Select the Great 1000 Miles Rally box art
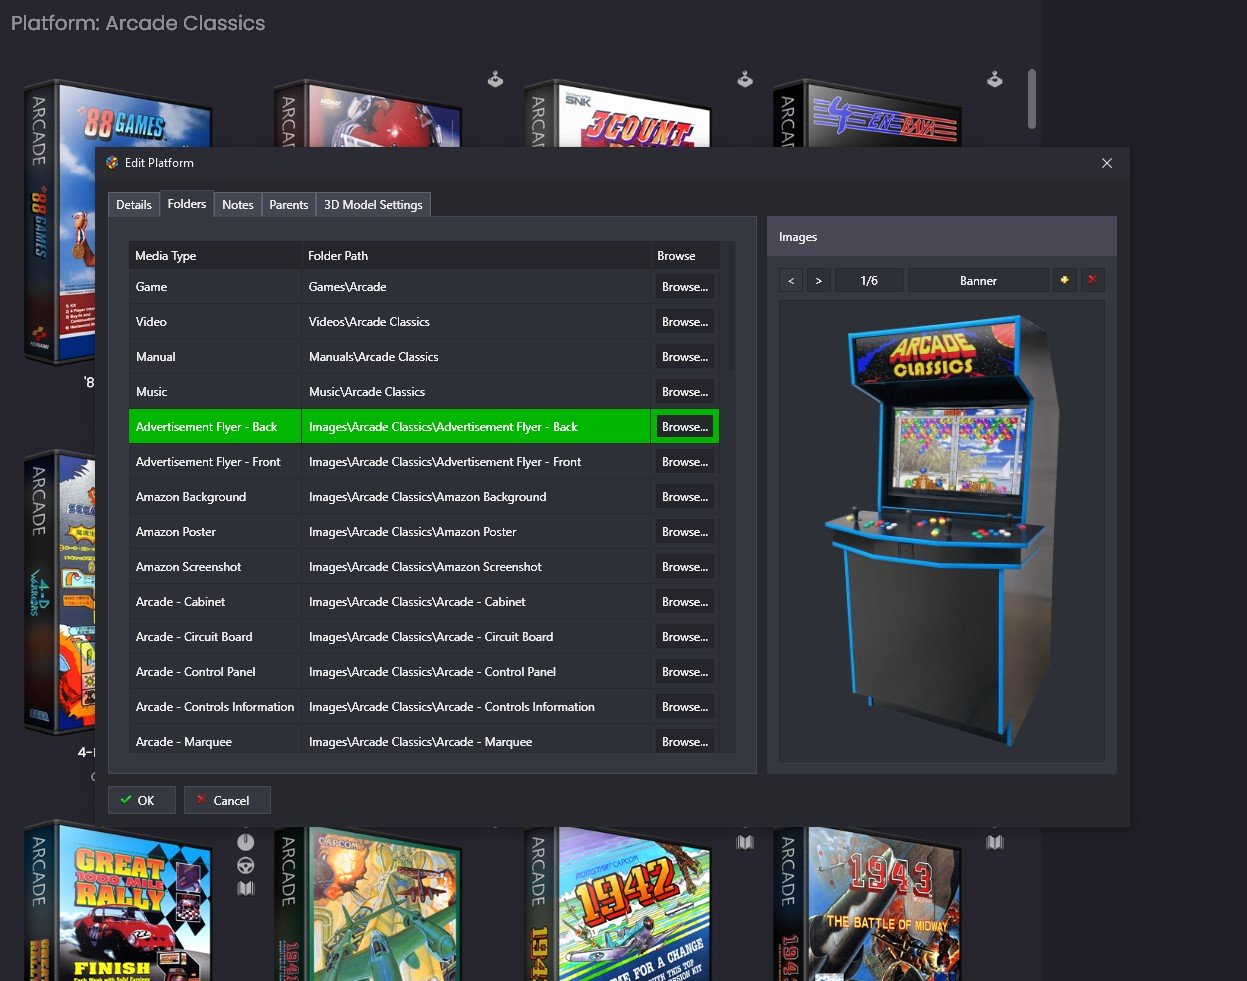The width and height of the screenshot is (1247, 981). (x=118, y=901)
